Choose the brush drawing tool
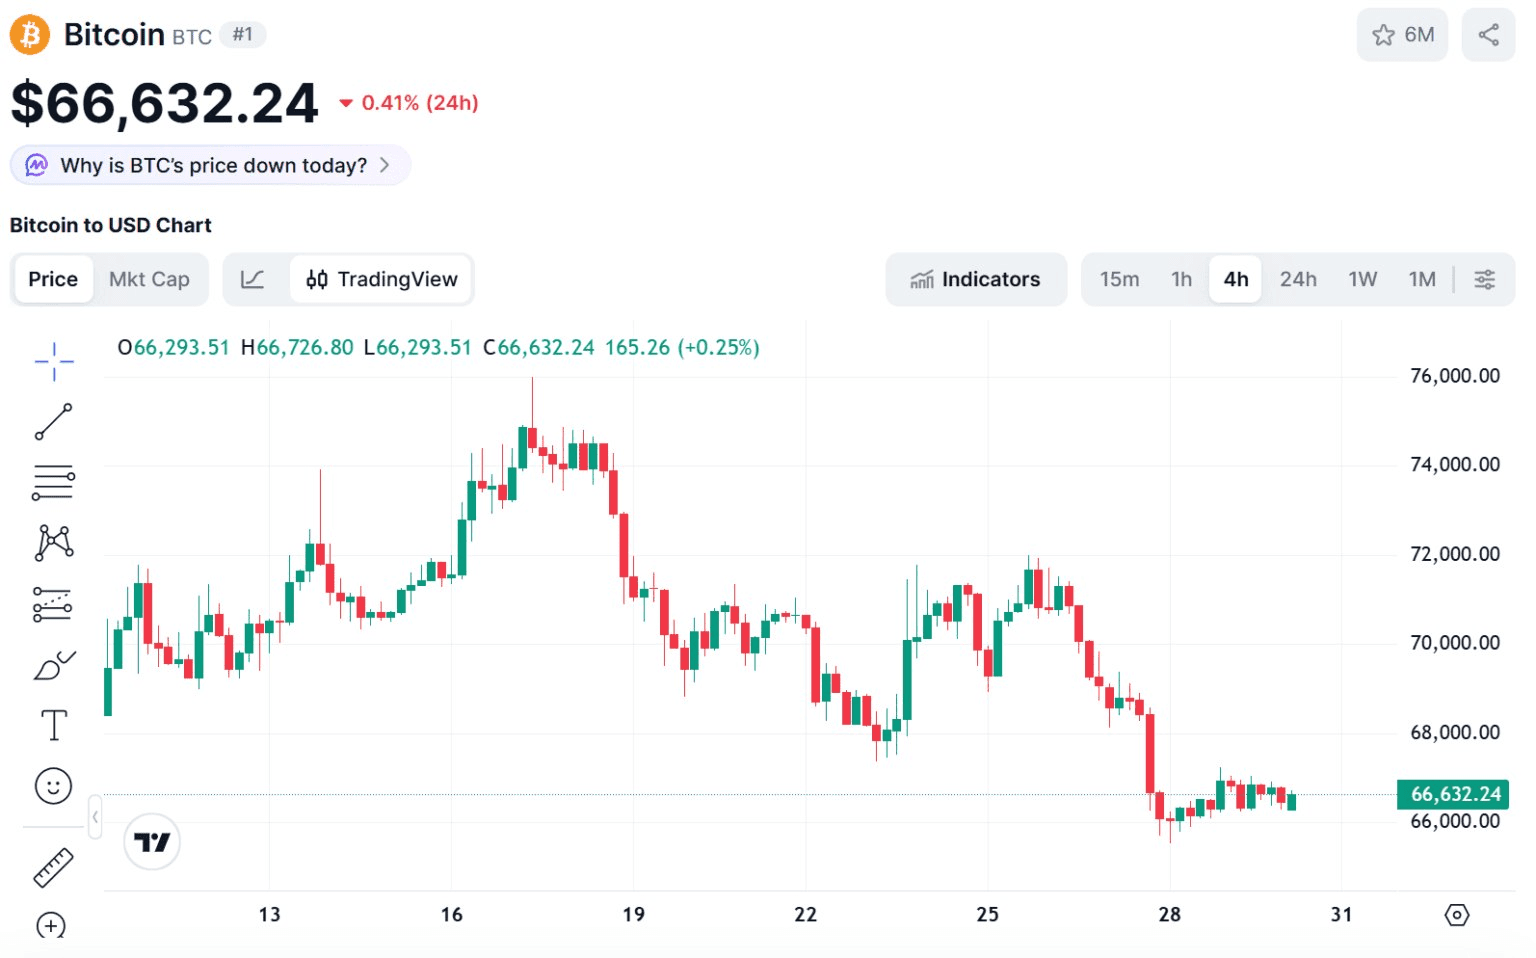Viewport: 1536px width, 958px height. [x=54, y=665]
